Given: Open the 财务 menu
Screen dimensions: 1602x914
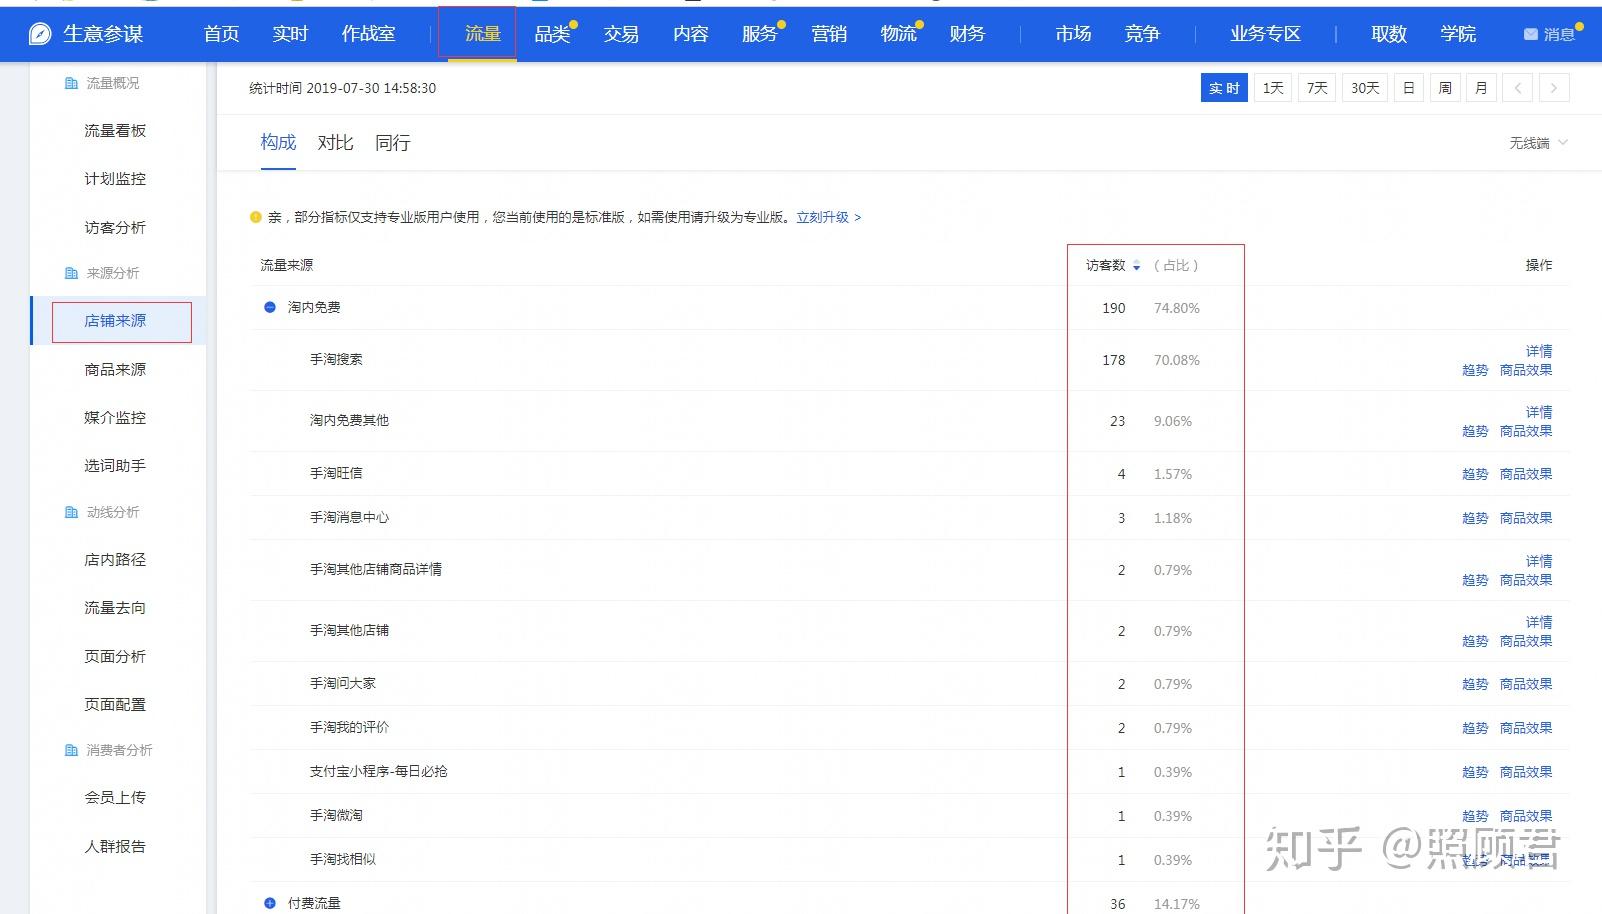Looking at the screenshot, I should pos(967,34).
